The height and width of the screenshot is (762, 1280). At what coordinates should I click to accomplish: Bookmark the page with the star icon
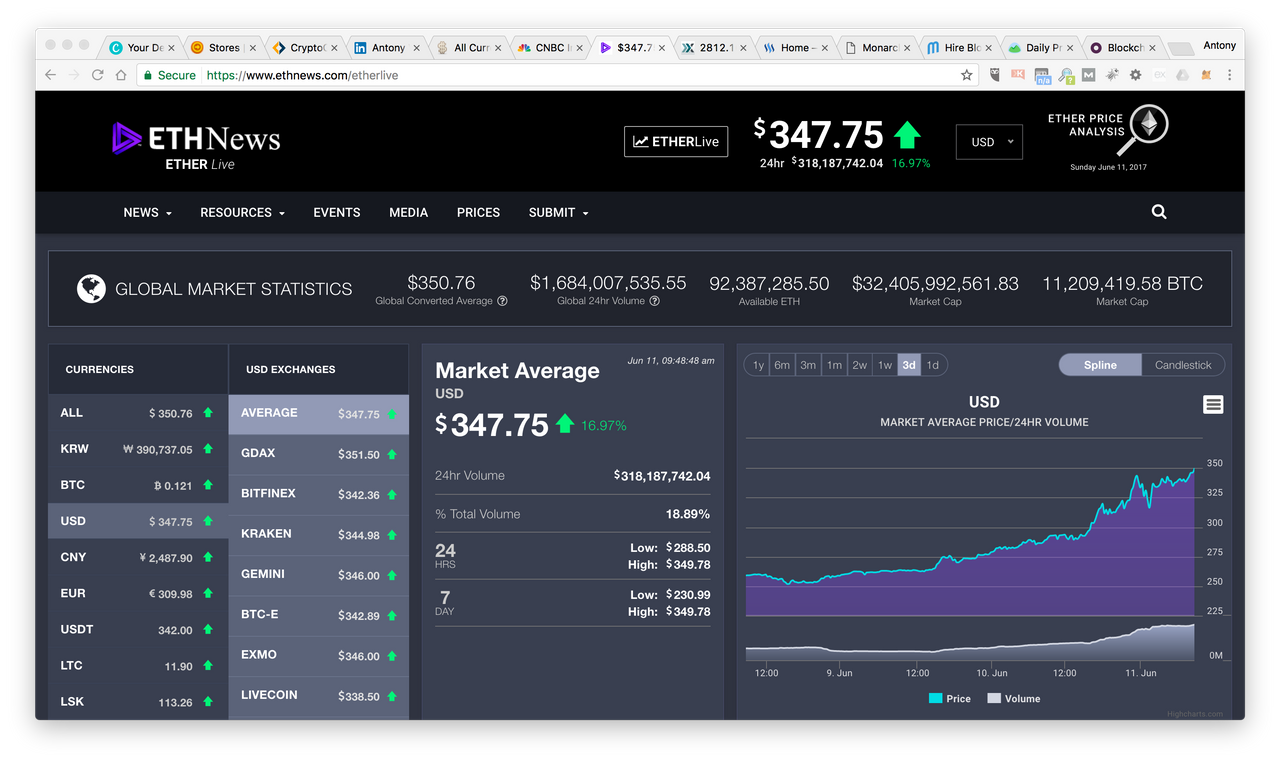[966, 75]
